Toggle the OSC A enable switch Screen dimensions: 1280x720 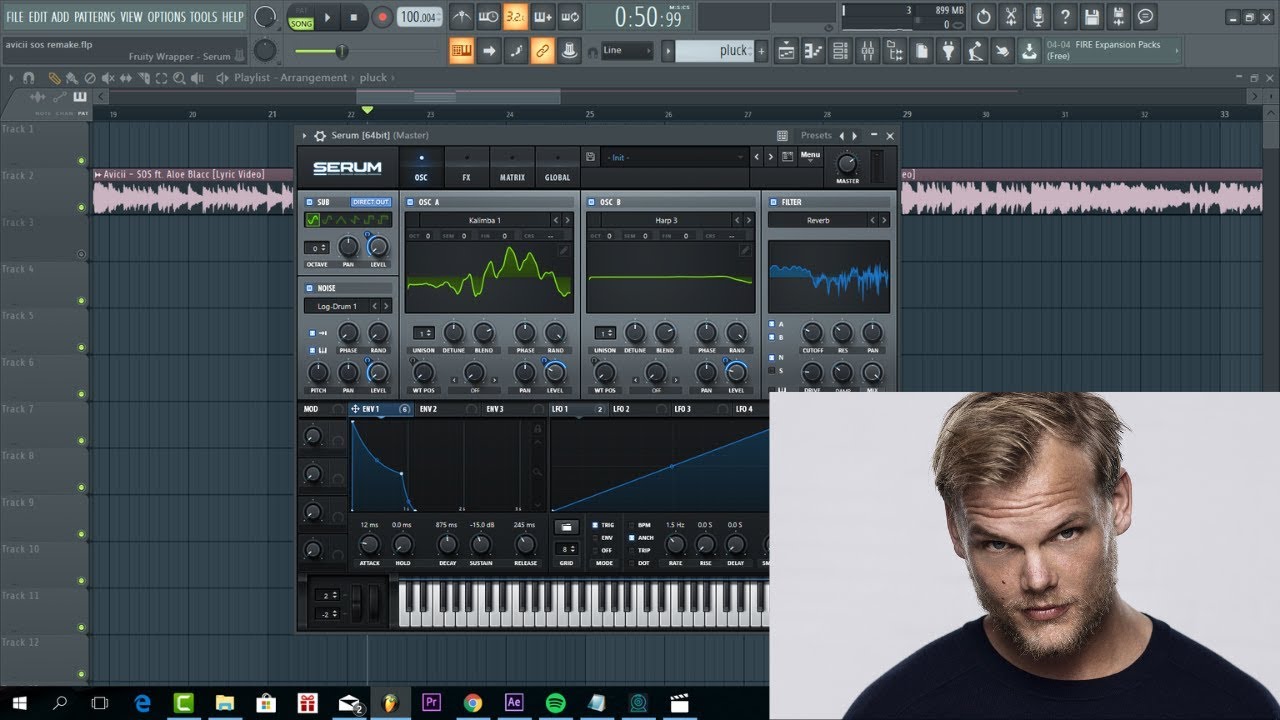tap(411, 202)
